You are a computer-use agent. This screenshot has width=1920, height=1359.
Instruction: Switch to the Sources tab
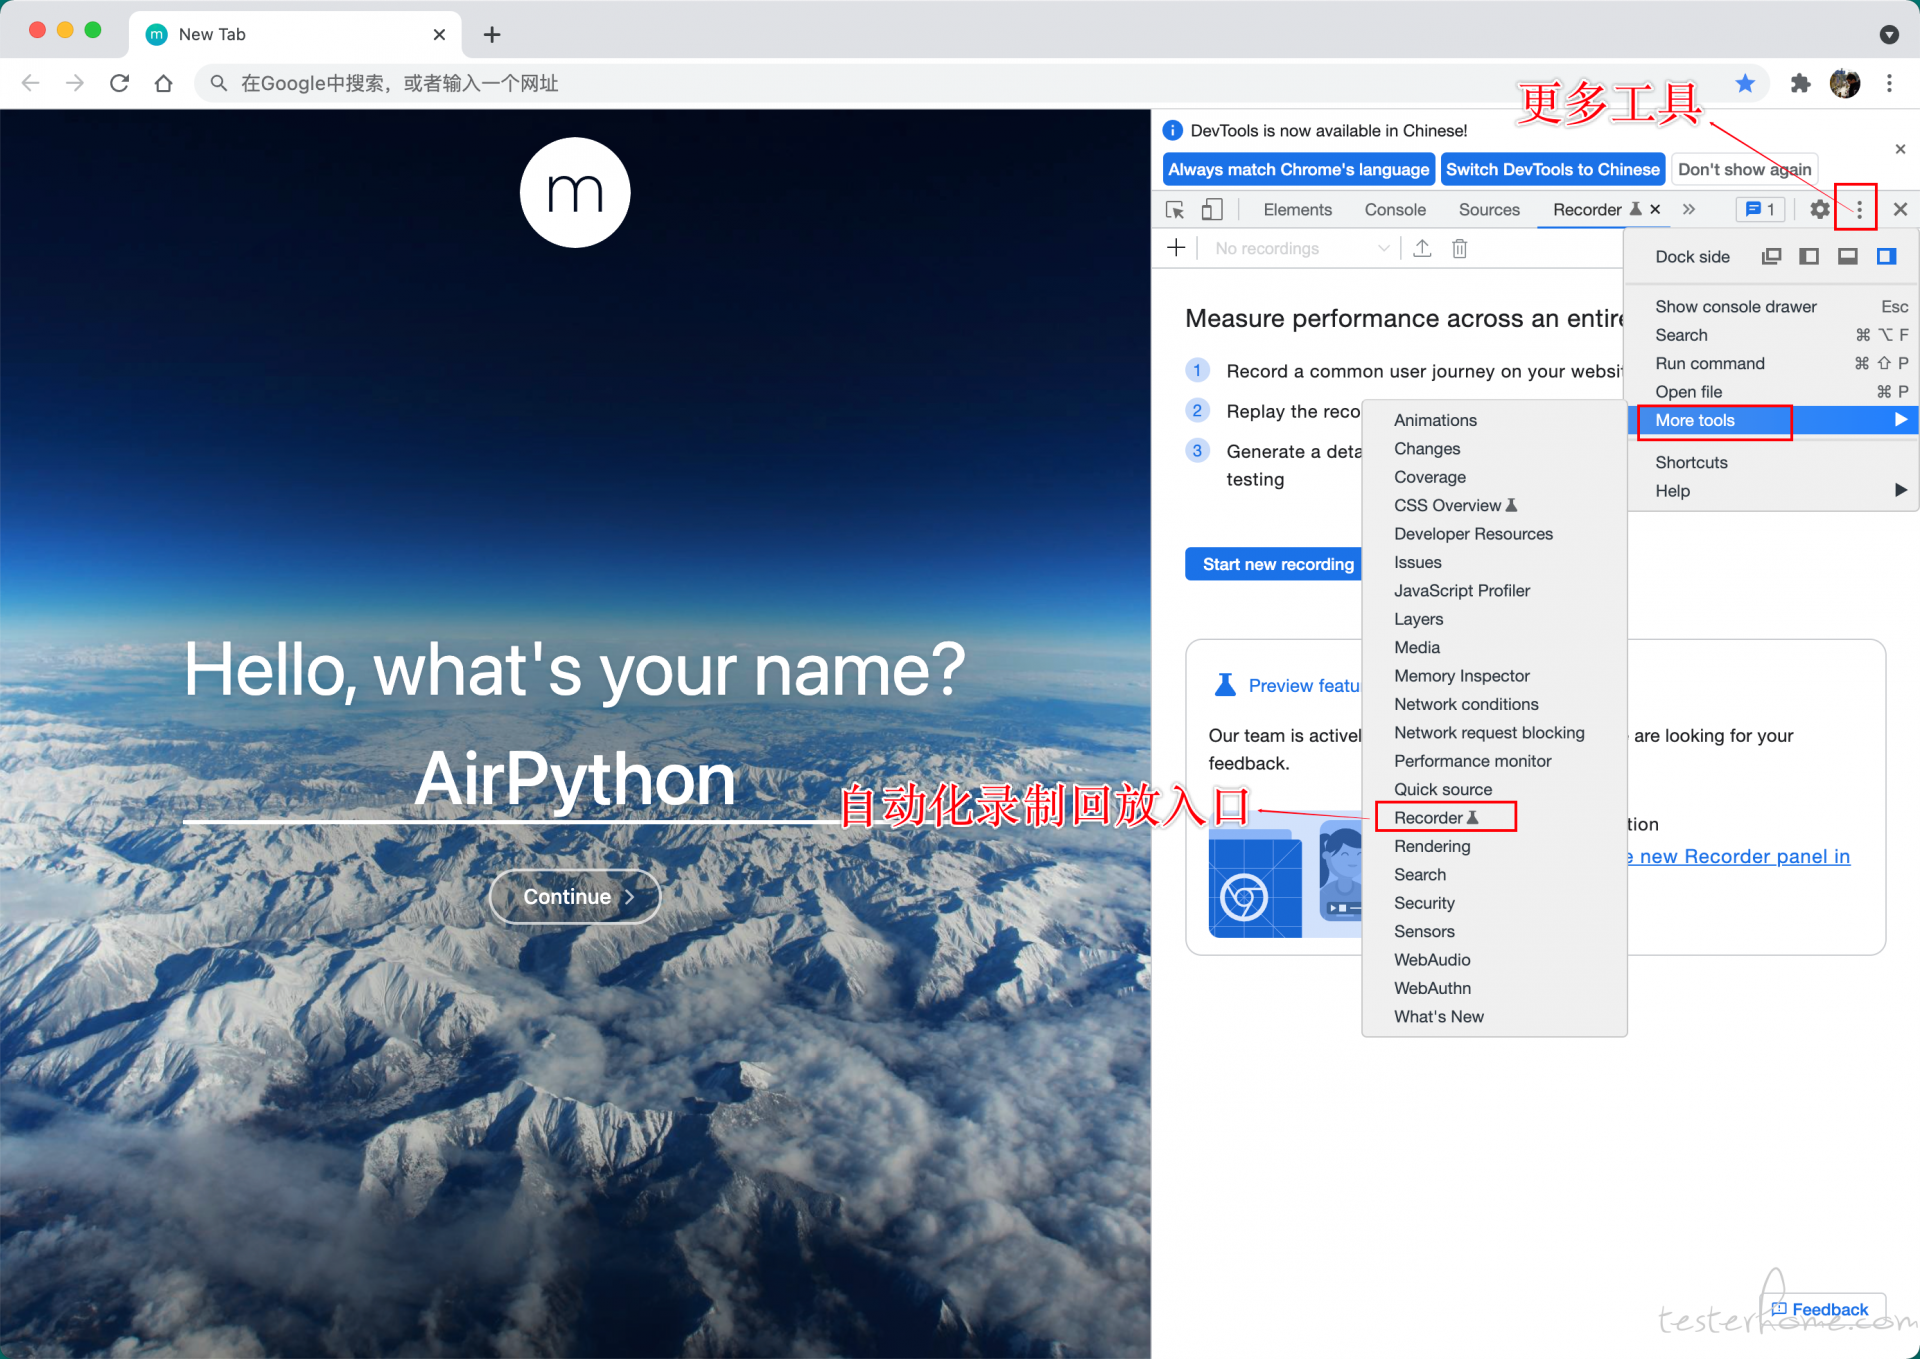[1489, 210]
